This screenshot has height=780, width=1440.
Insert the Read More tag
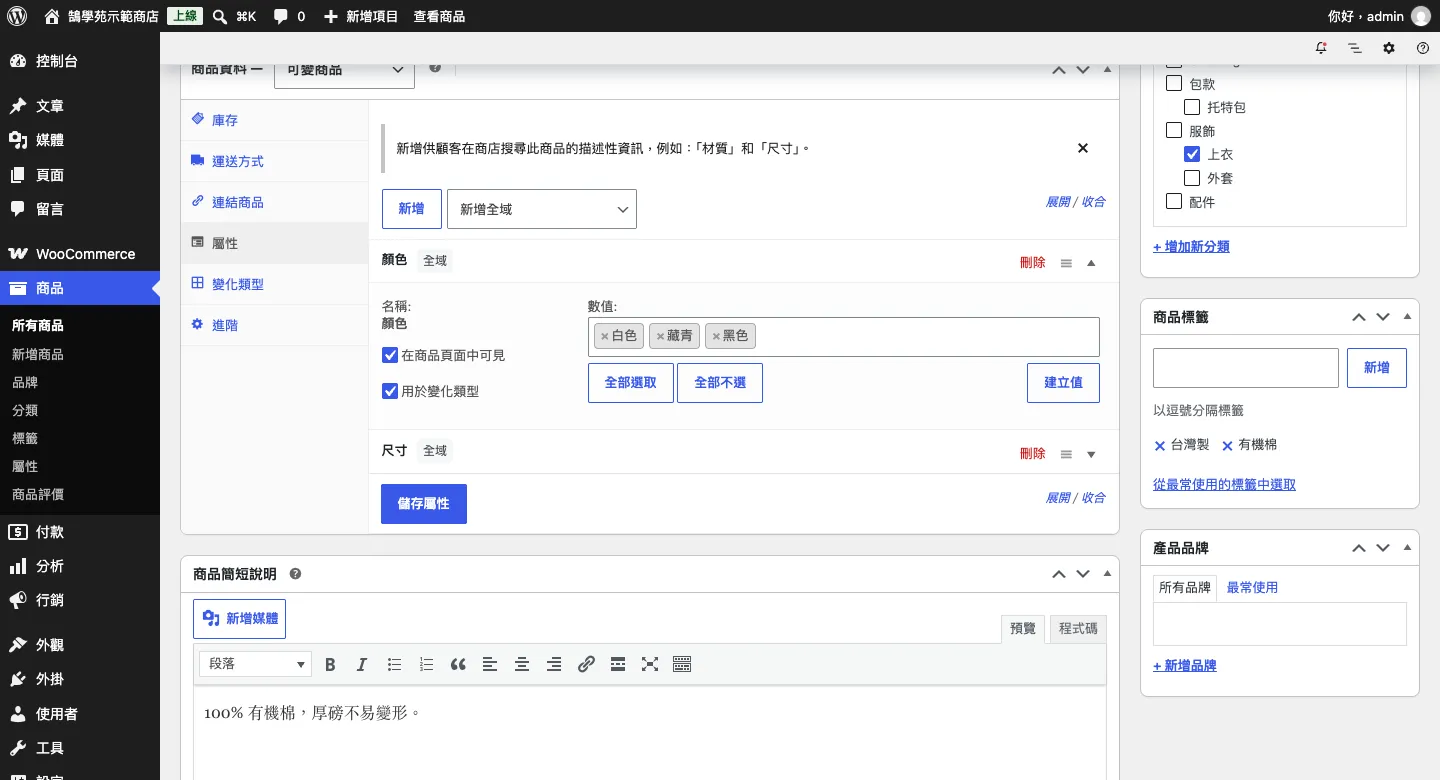click(x=618, y=664)
